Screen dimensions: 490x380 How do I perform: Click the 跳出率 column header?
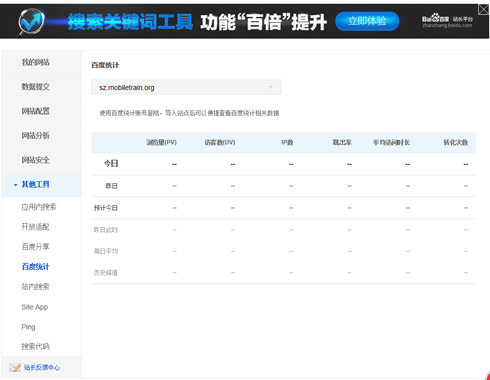pyautogui.click(x=342, y=143)
